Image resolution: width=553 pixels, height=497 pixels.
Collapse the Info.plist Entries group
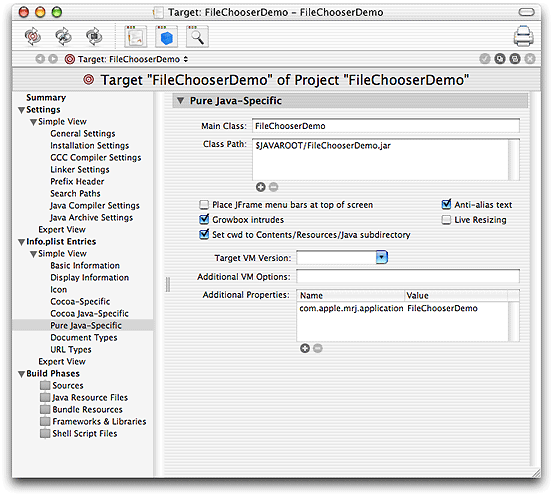22,242
